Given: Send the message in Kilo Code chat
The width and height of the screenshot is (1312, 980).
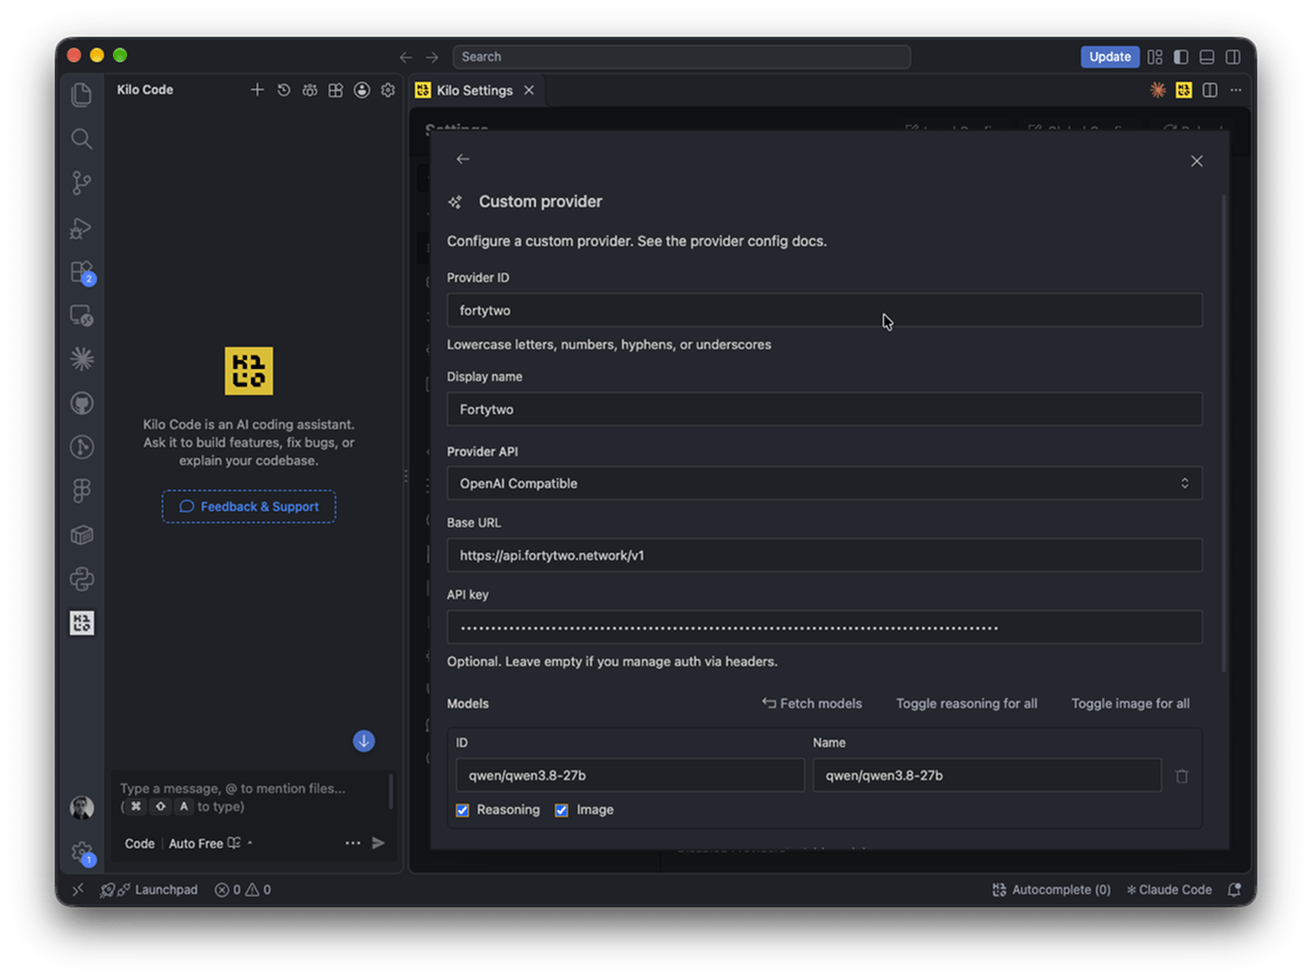Looking at the screenshot, I should click(378, 843).
